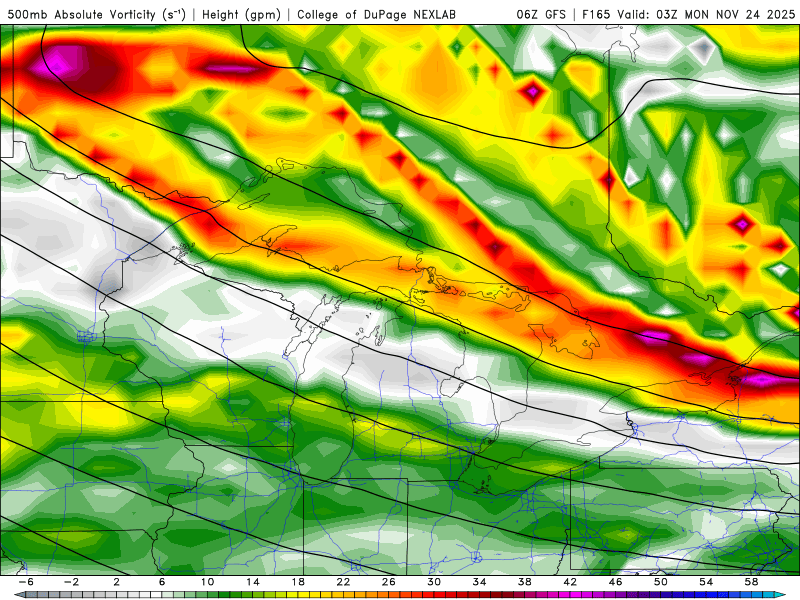The height and width of the screenshot is (600, 800).
Task: Click the '500mb Absolute Vorticity' title text
Action: [x=81, y=14]
